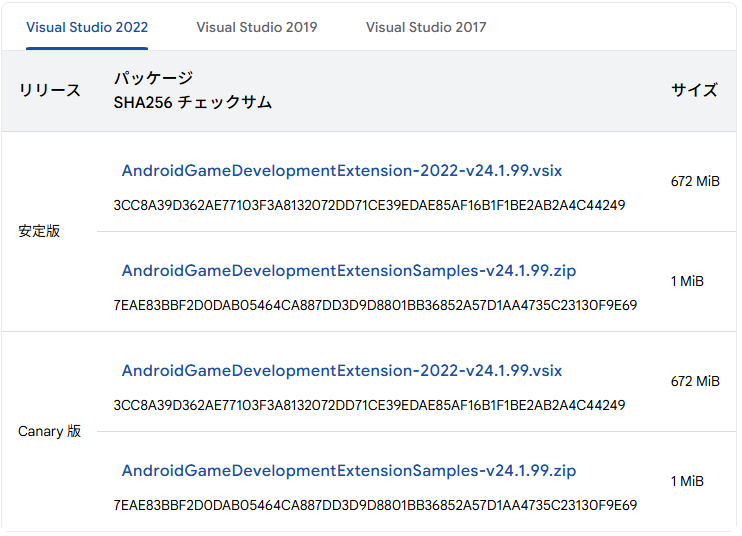This screenshot has height=536, width=742.
Task: Select the 7EAE83BB checksum in the 安定版 row
Action: tap(375, 305)
